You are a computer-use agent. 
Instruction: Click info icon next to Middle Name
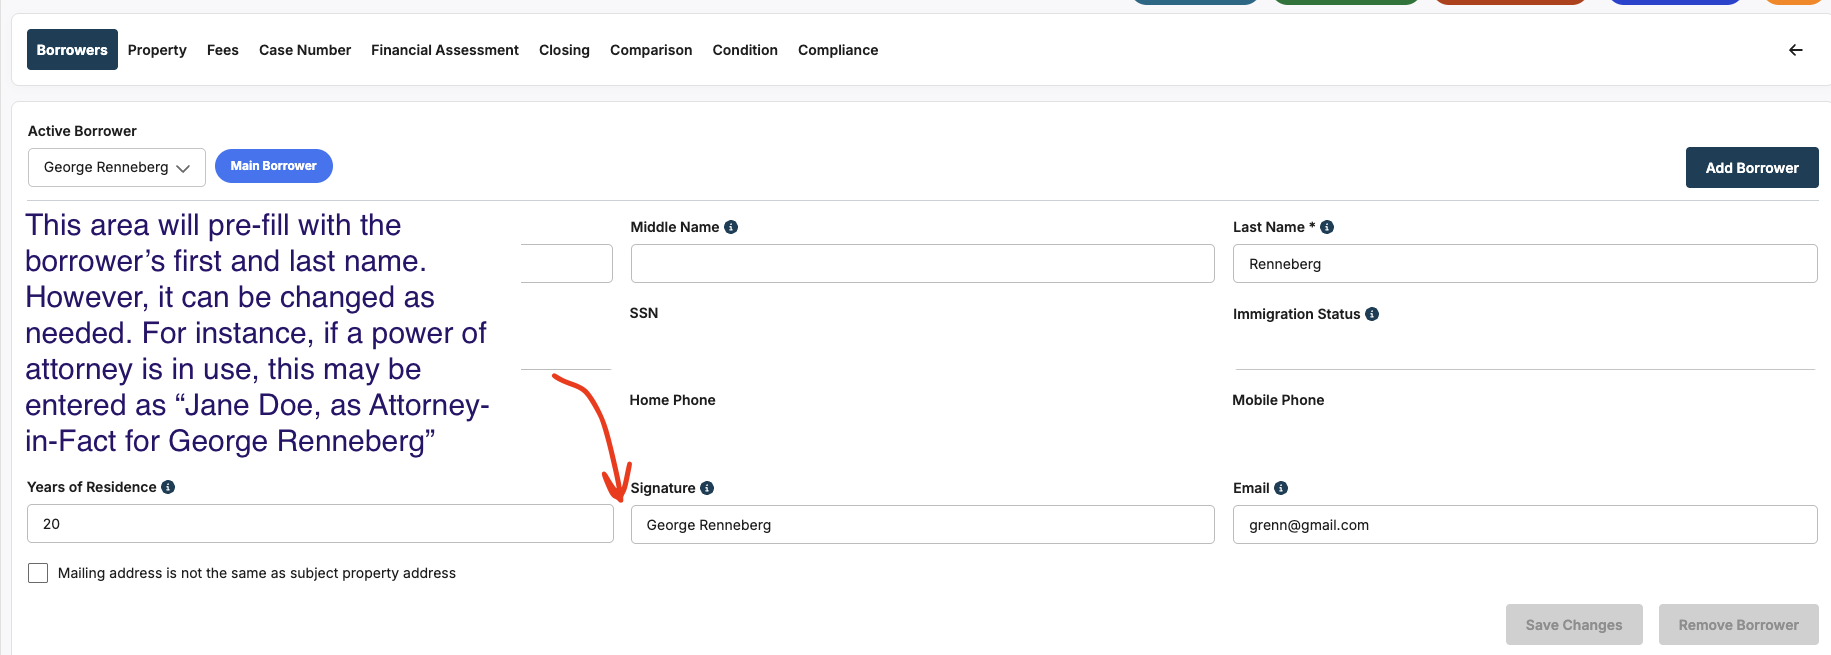click(731, 227)
